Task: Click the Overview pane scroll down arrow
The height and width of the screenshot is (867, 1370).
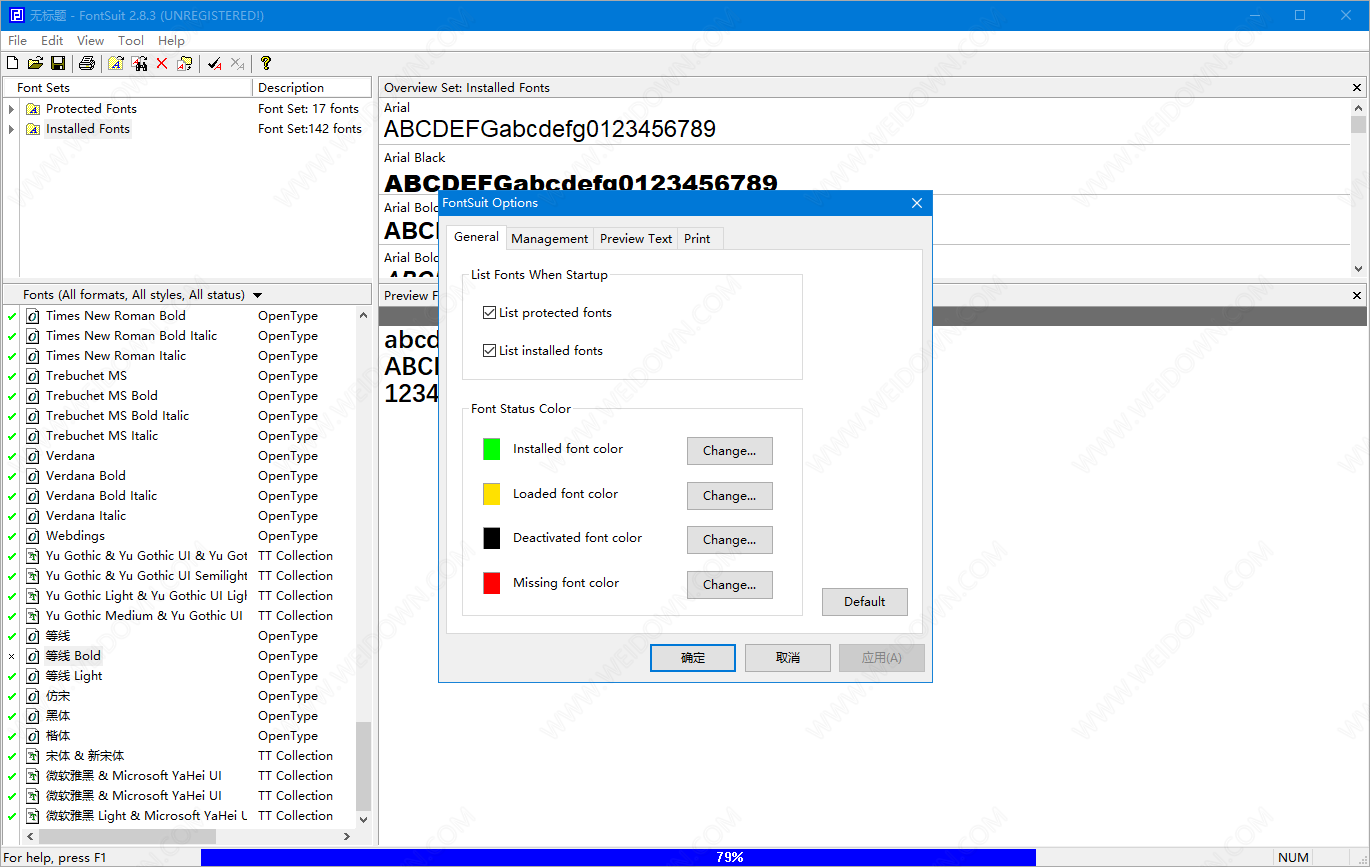Action: click(1358, 268)
